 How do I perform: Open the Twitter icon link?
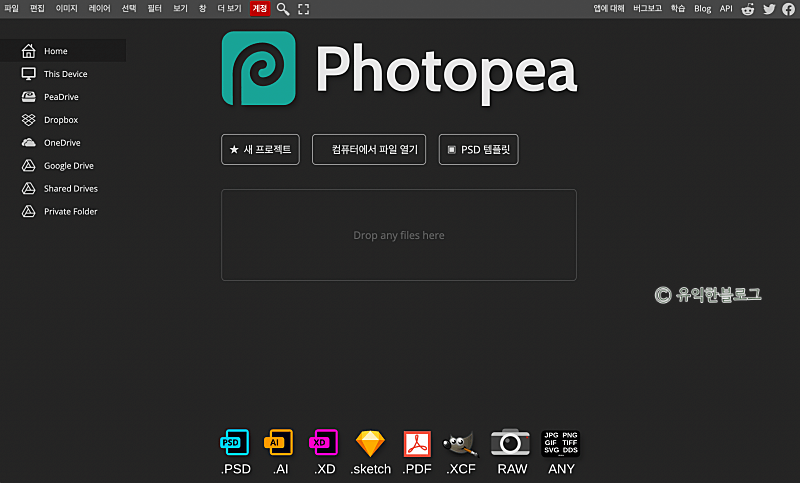pyautogui.click(x=769, y=9)
